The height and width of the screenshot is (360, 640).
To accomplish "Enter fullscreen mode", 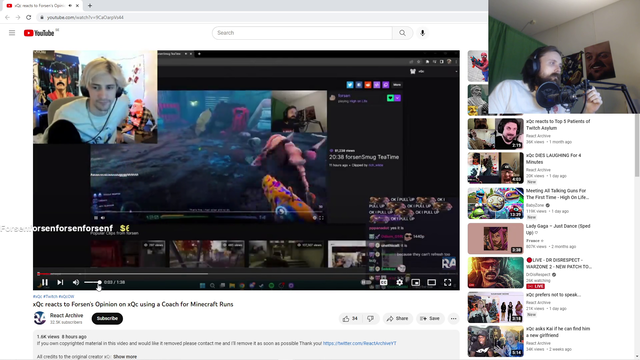I will [448, 282].
